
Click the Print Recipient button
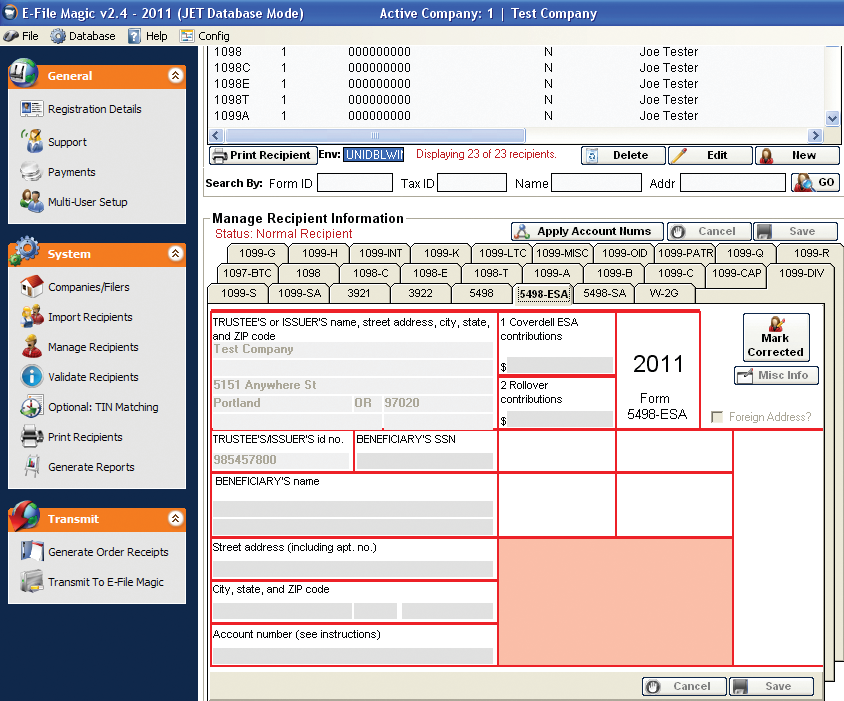click(261, 155)
